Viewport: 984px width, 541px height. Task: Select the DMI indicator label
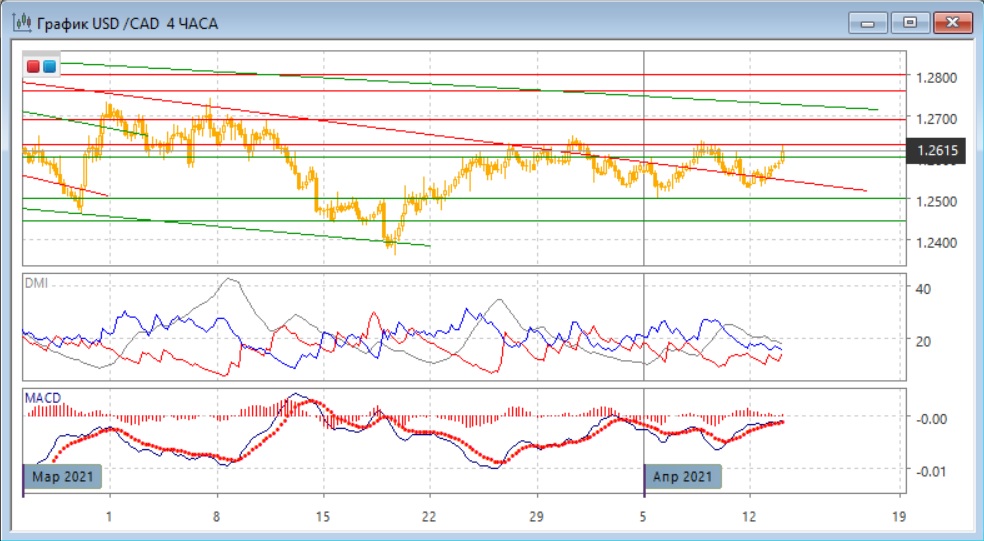click(x=35, y=284)
